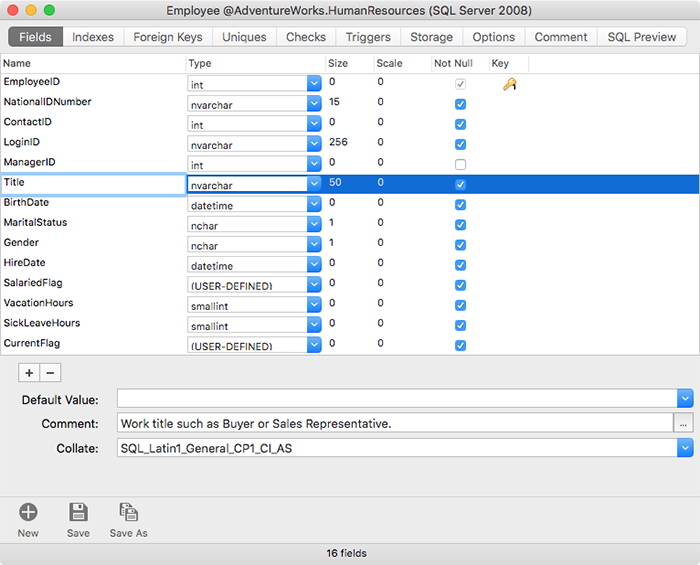Expand the Collate dropdown

(x=685, y=448)
